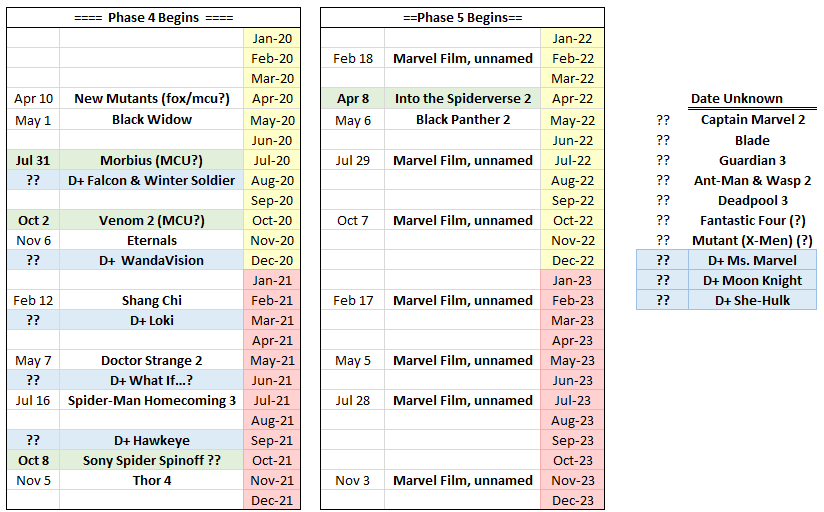Select the Phase 4 Begins header
The width and height of the screenshot is (824, 512).
coord(154,17)
